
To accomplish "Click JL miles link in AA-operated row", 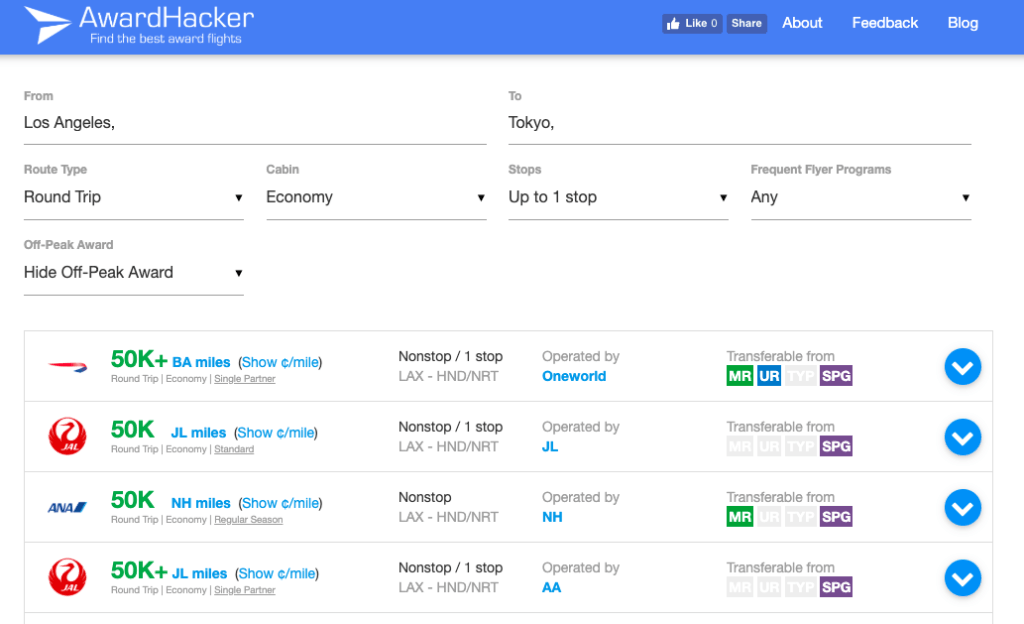I will point(199,574).
